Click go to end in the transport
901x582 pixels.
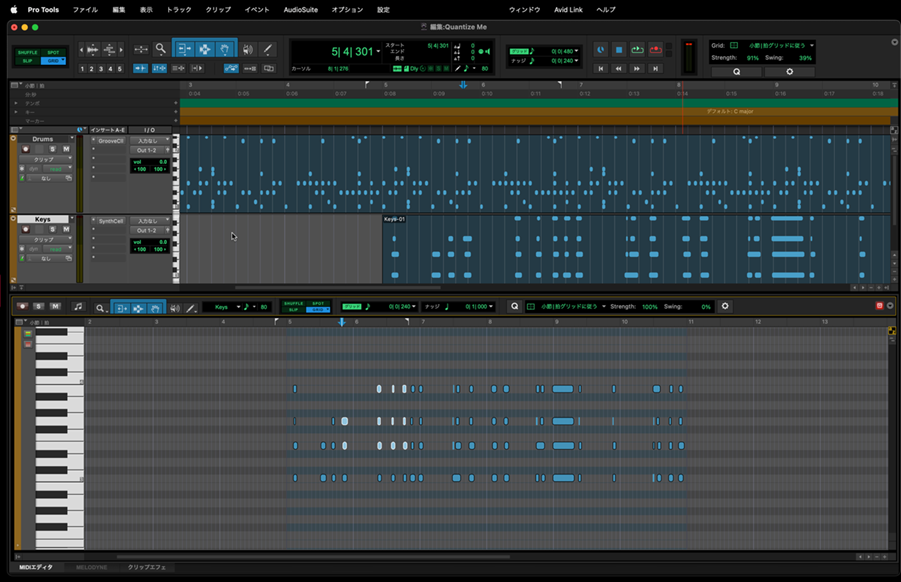tap(655, 68)
